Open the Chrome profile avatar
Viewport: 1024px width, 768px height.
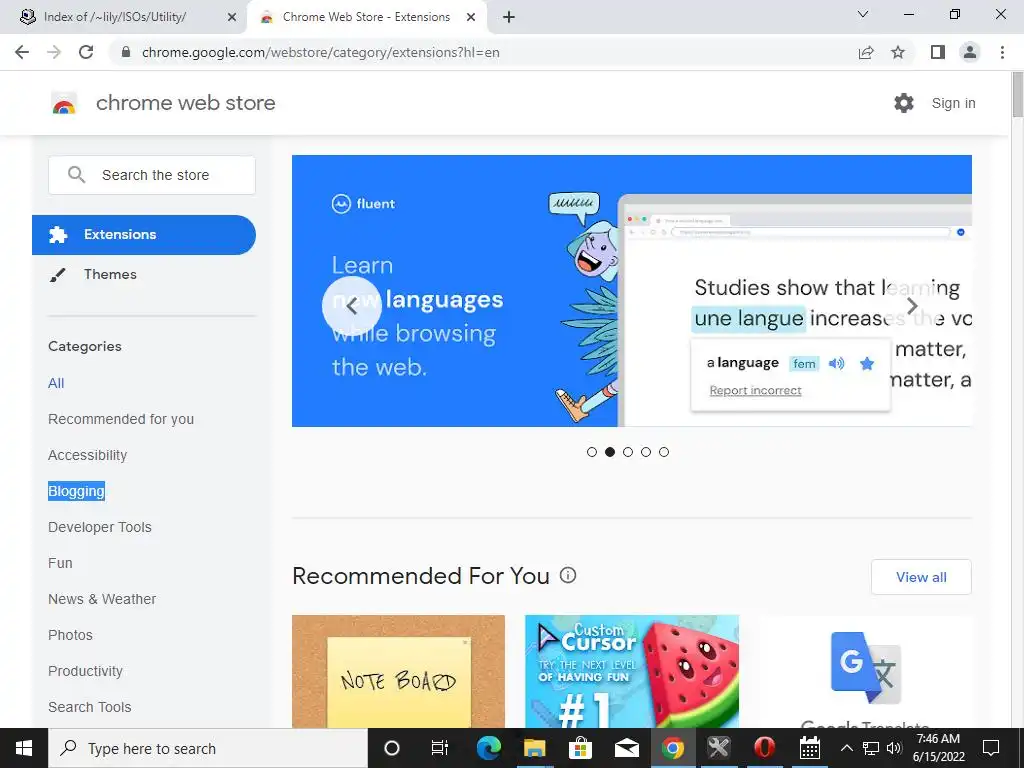point(970,52)
